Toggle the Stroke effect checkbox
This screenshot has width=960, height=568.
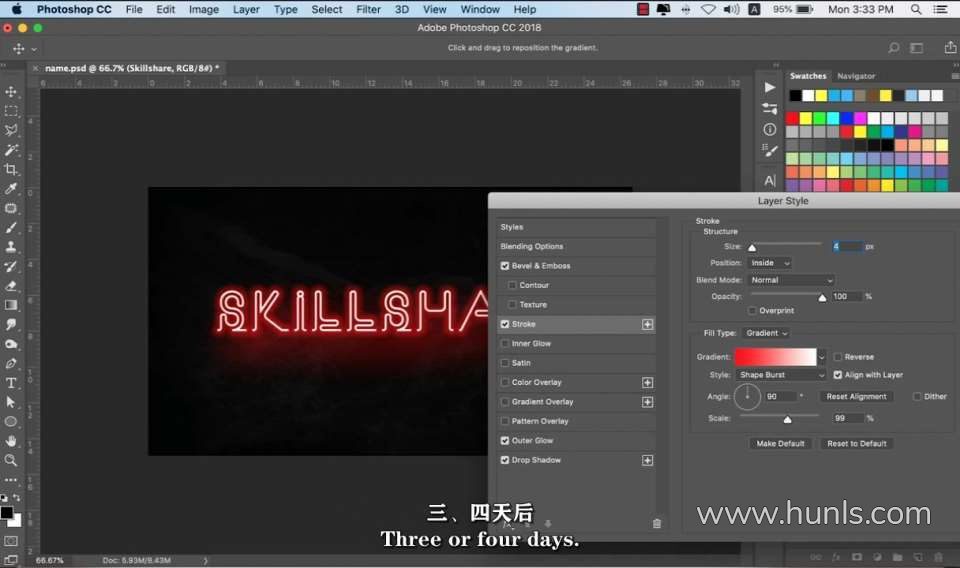[505, 324]
